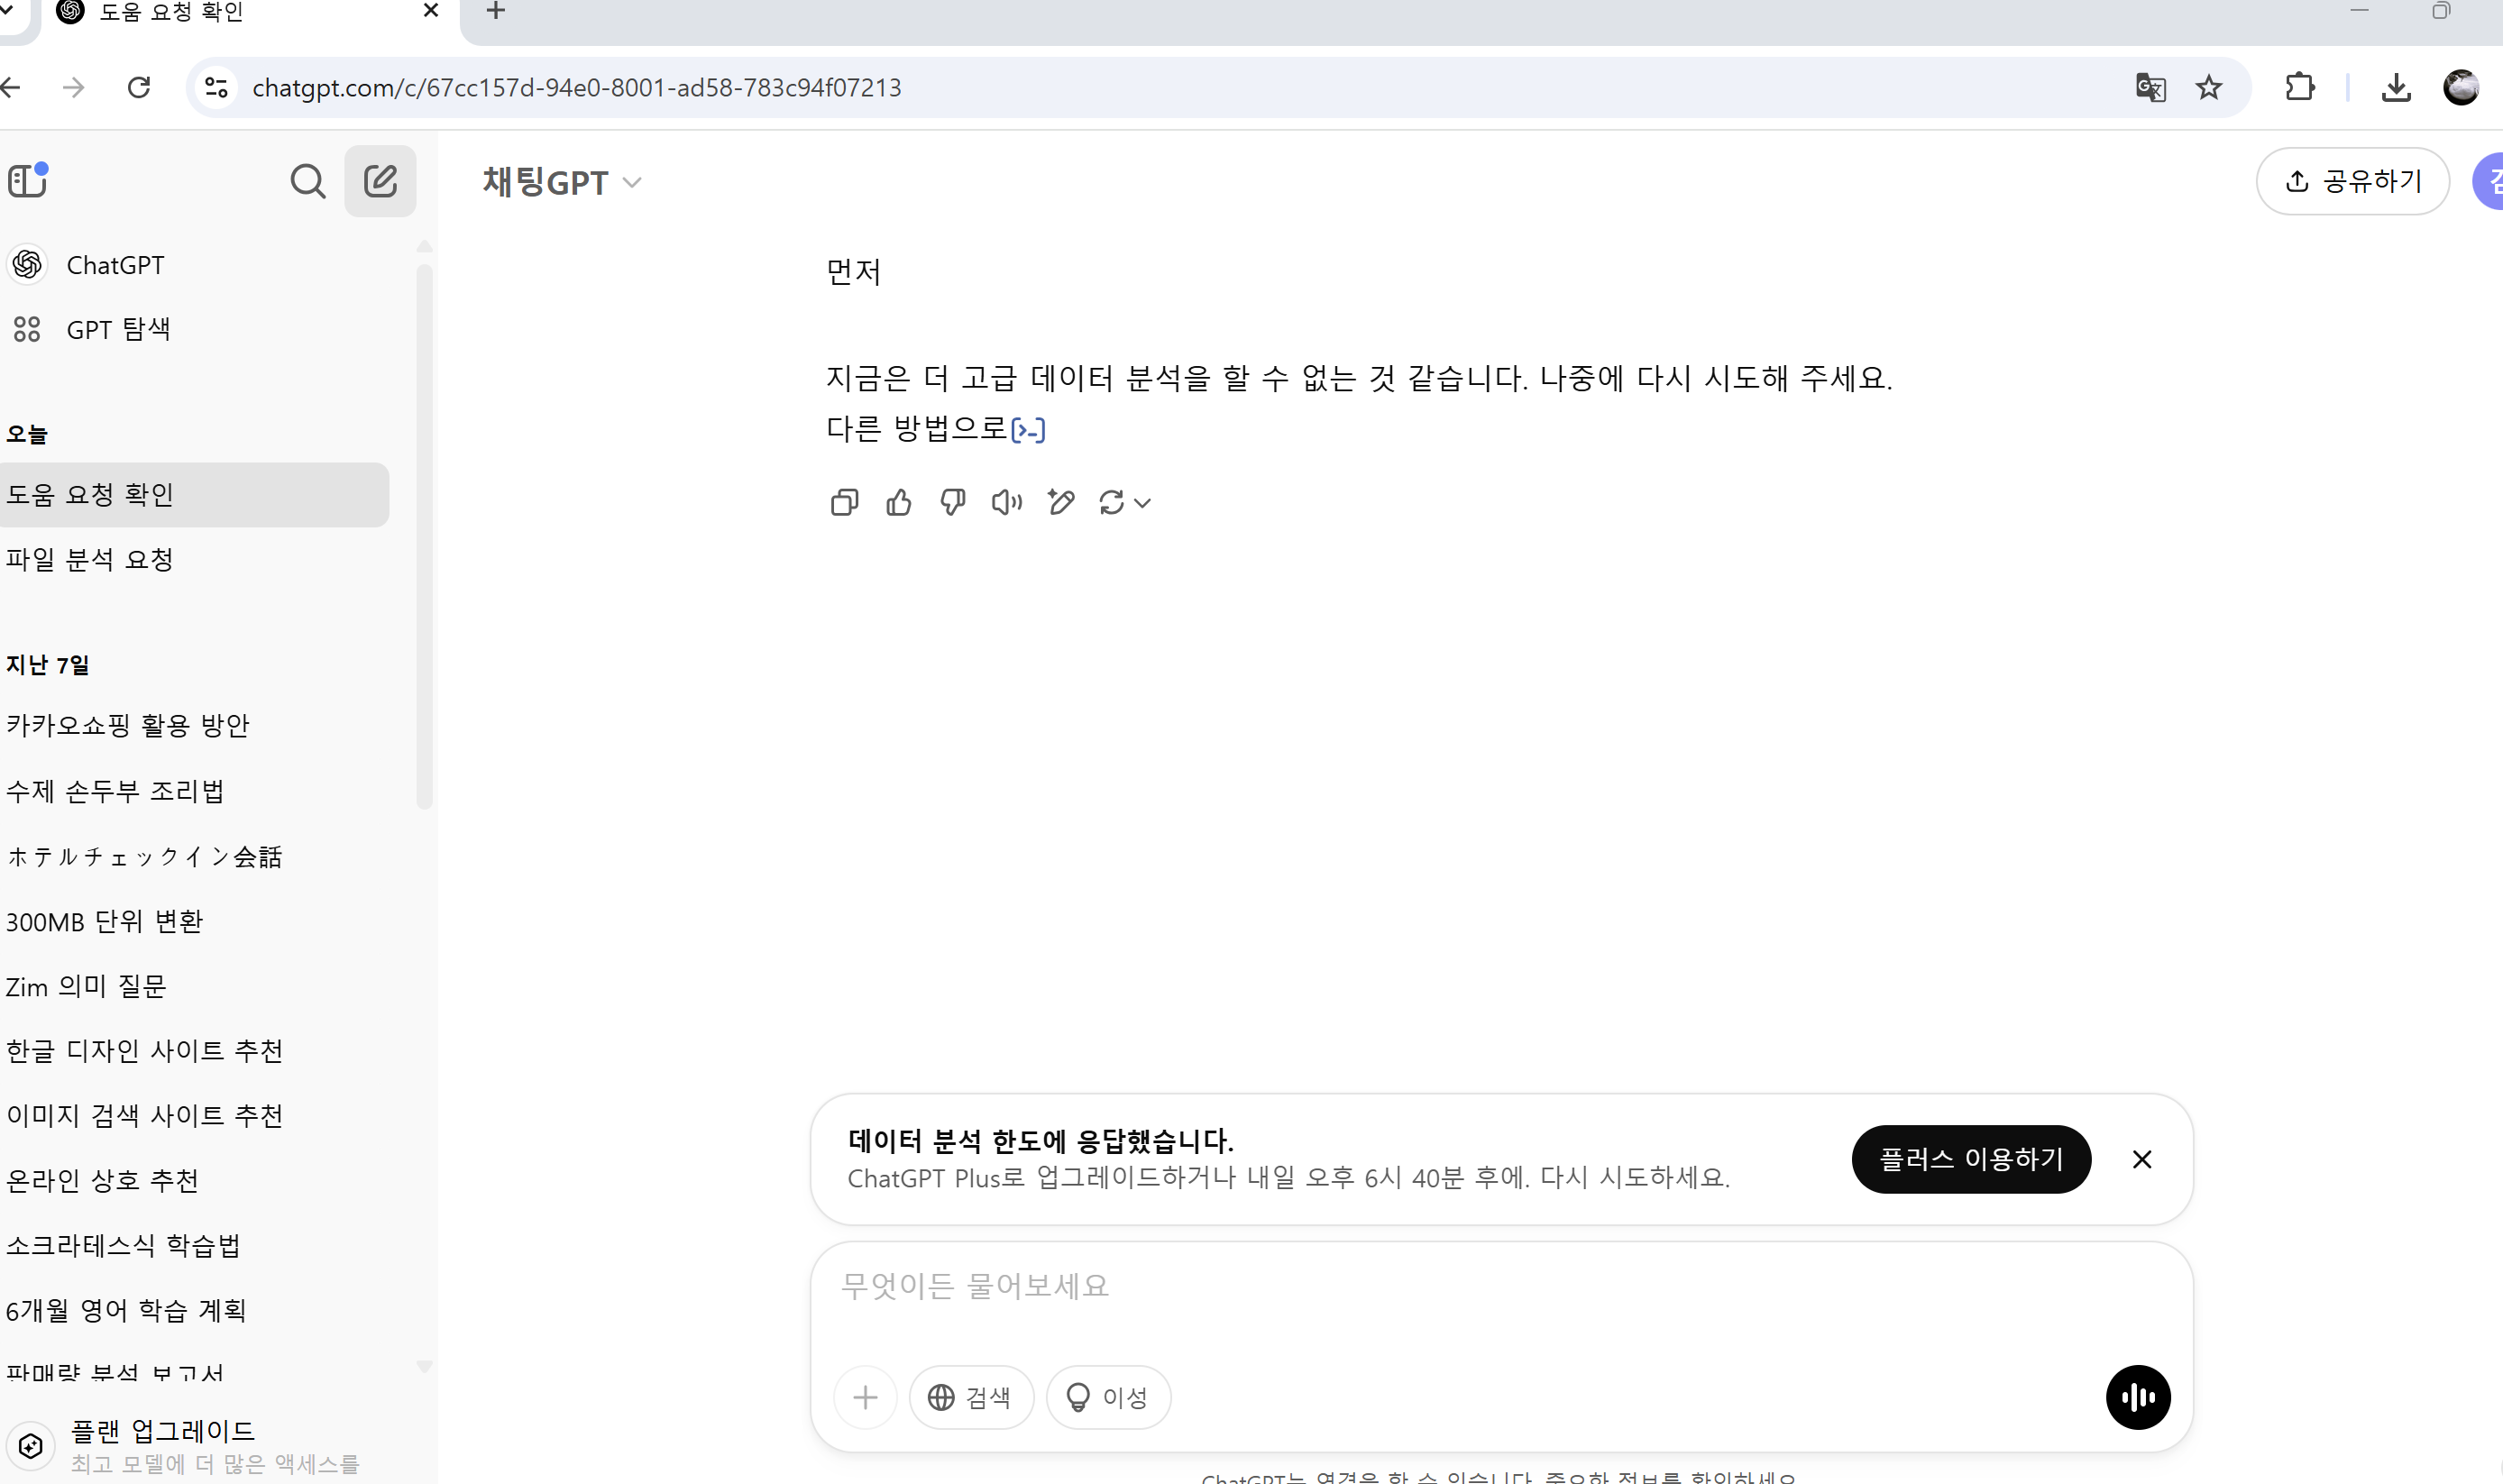Start a new chat with pencil icon

click(x=380, y=181)
